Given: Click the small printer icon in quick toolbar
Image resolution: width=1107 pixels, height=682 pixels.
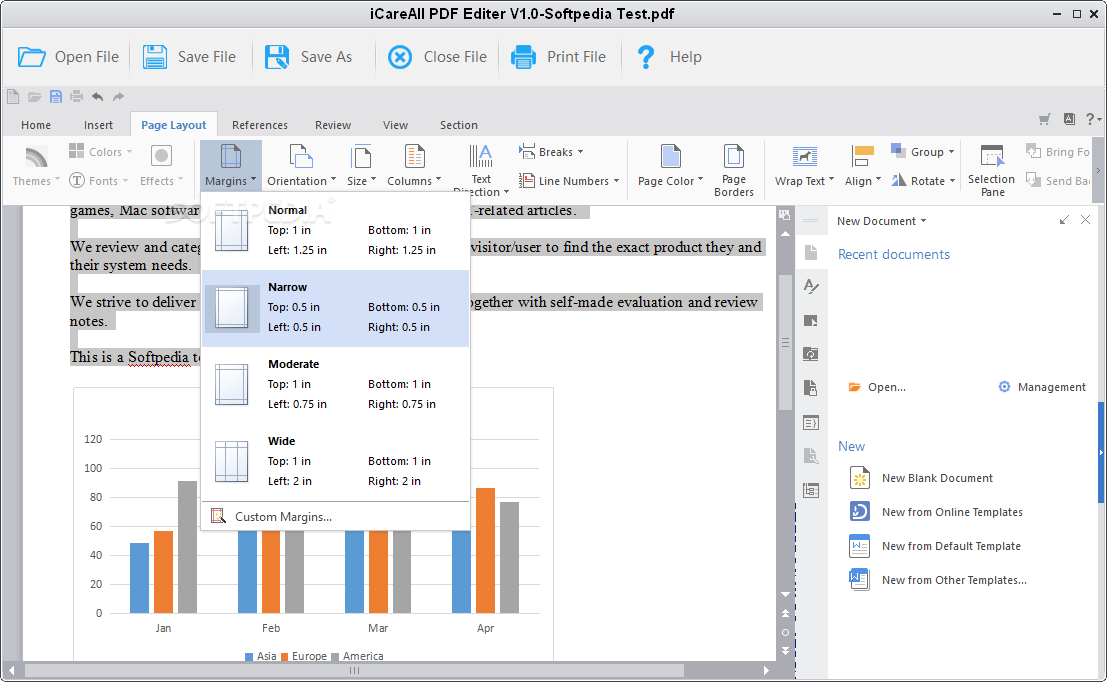Looking at the screenshot, I should 76,96.
